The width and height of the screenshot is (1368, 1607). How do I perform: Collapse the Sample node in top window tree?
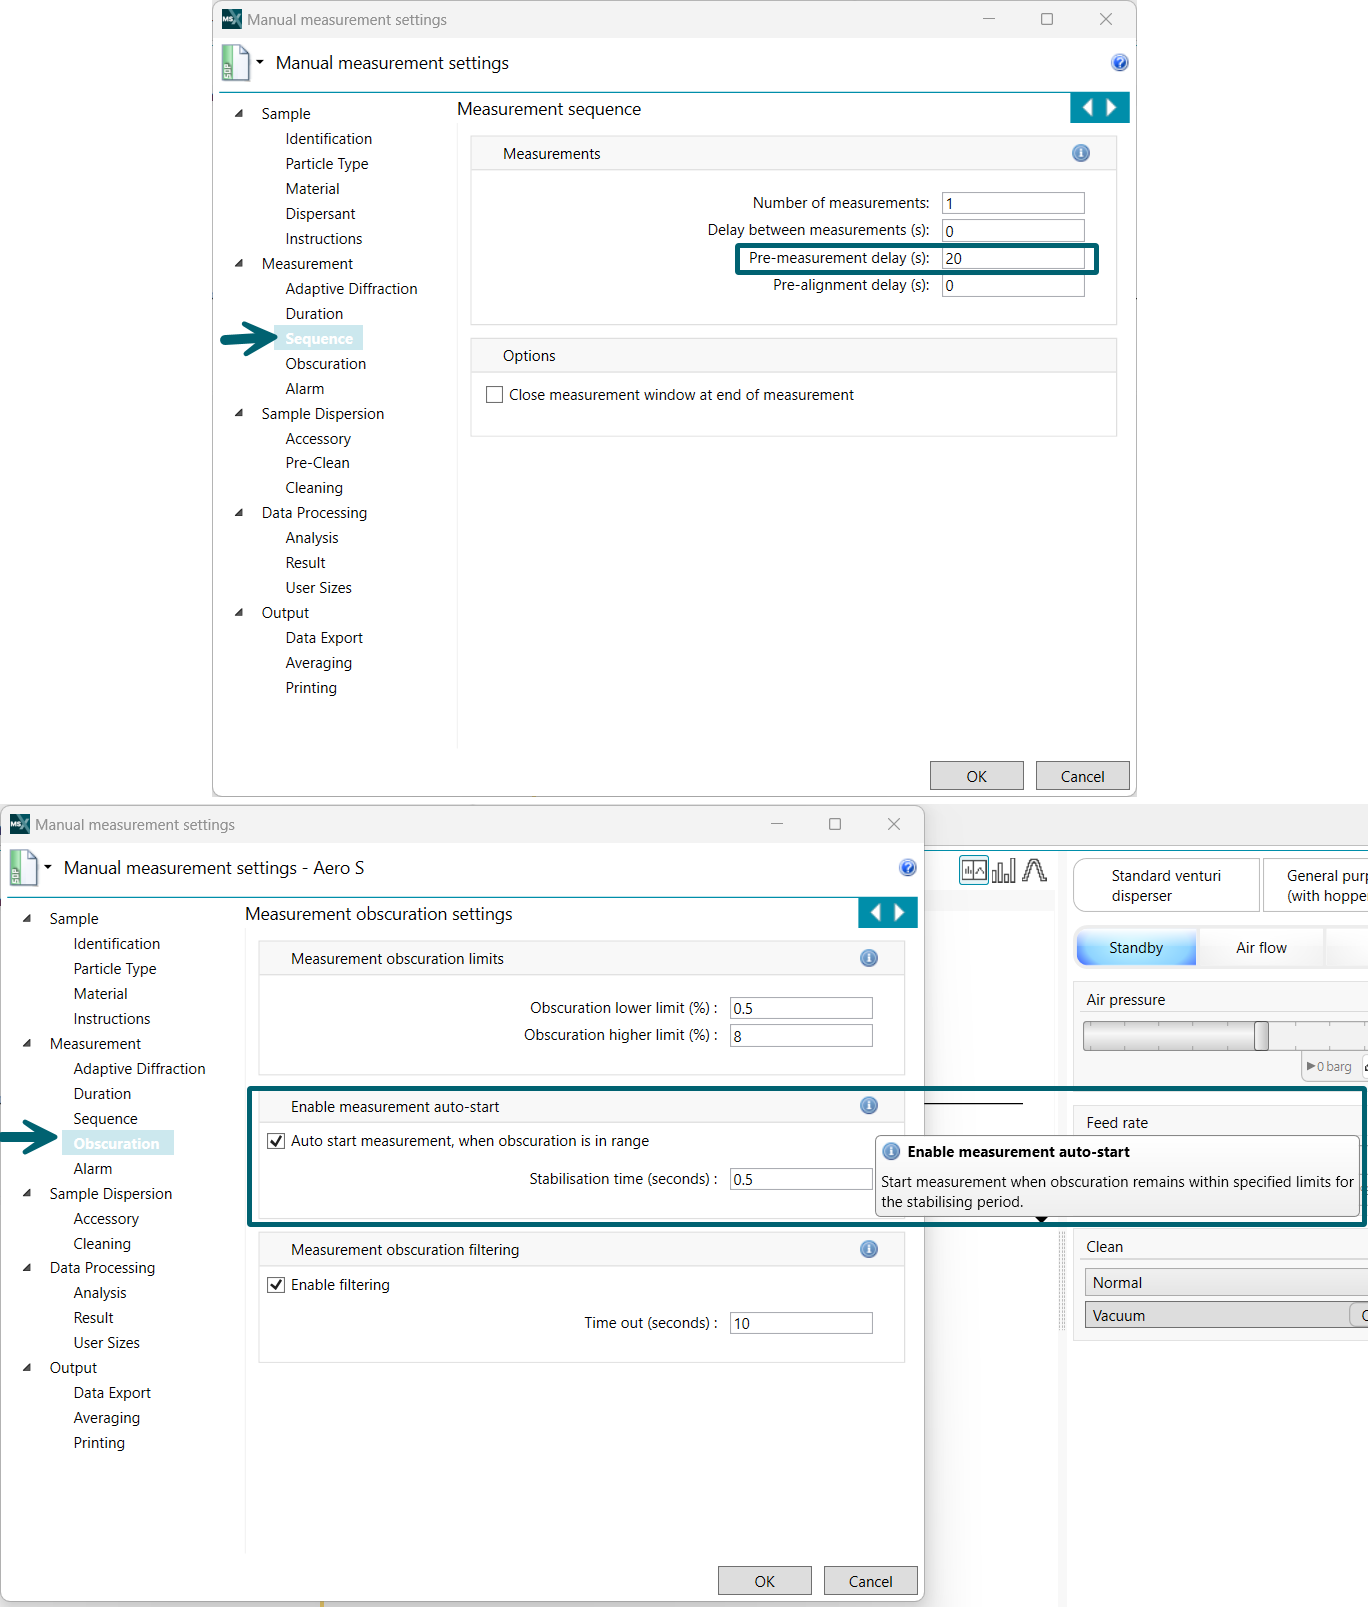[x=239, y=114]
